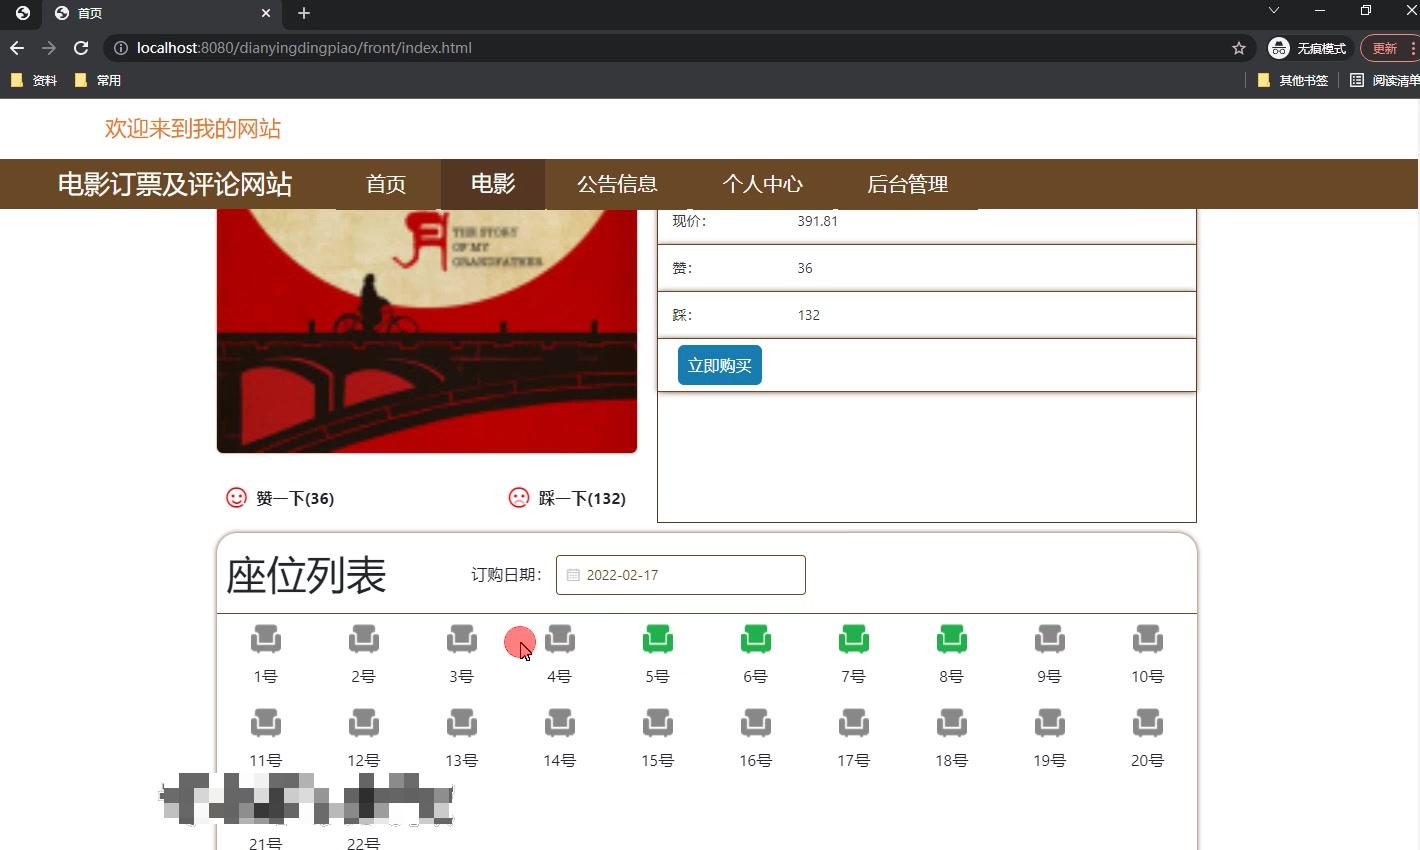Select seat 16号 icon

[x=755, y=723]
